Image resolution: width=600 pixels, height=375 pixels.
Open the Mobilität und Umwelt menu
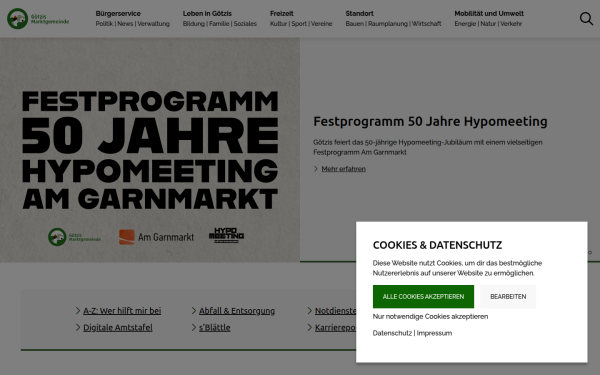[x=489, y=13]
